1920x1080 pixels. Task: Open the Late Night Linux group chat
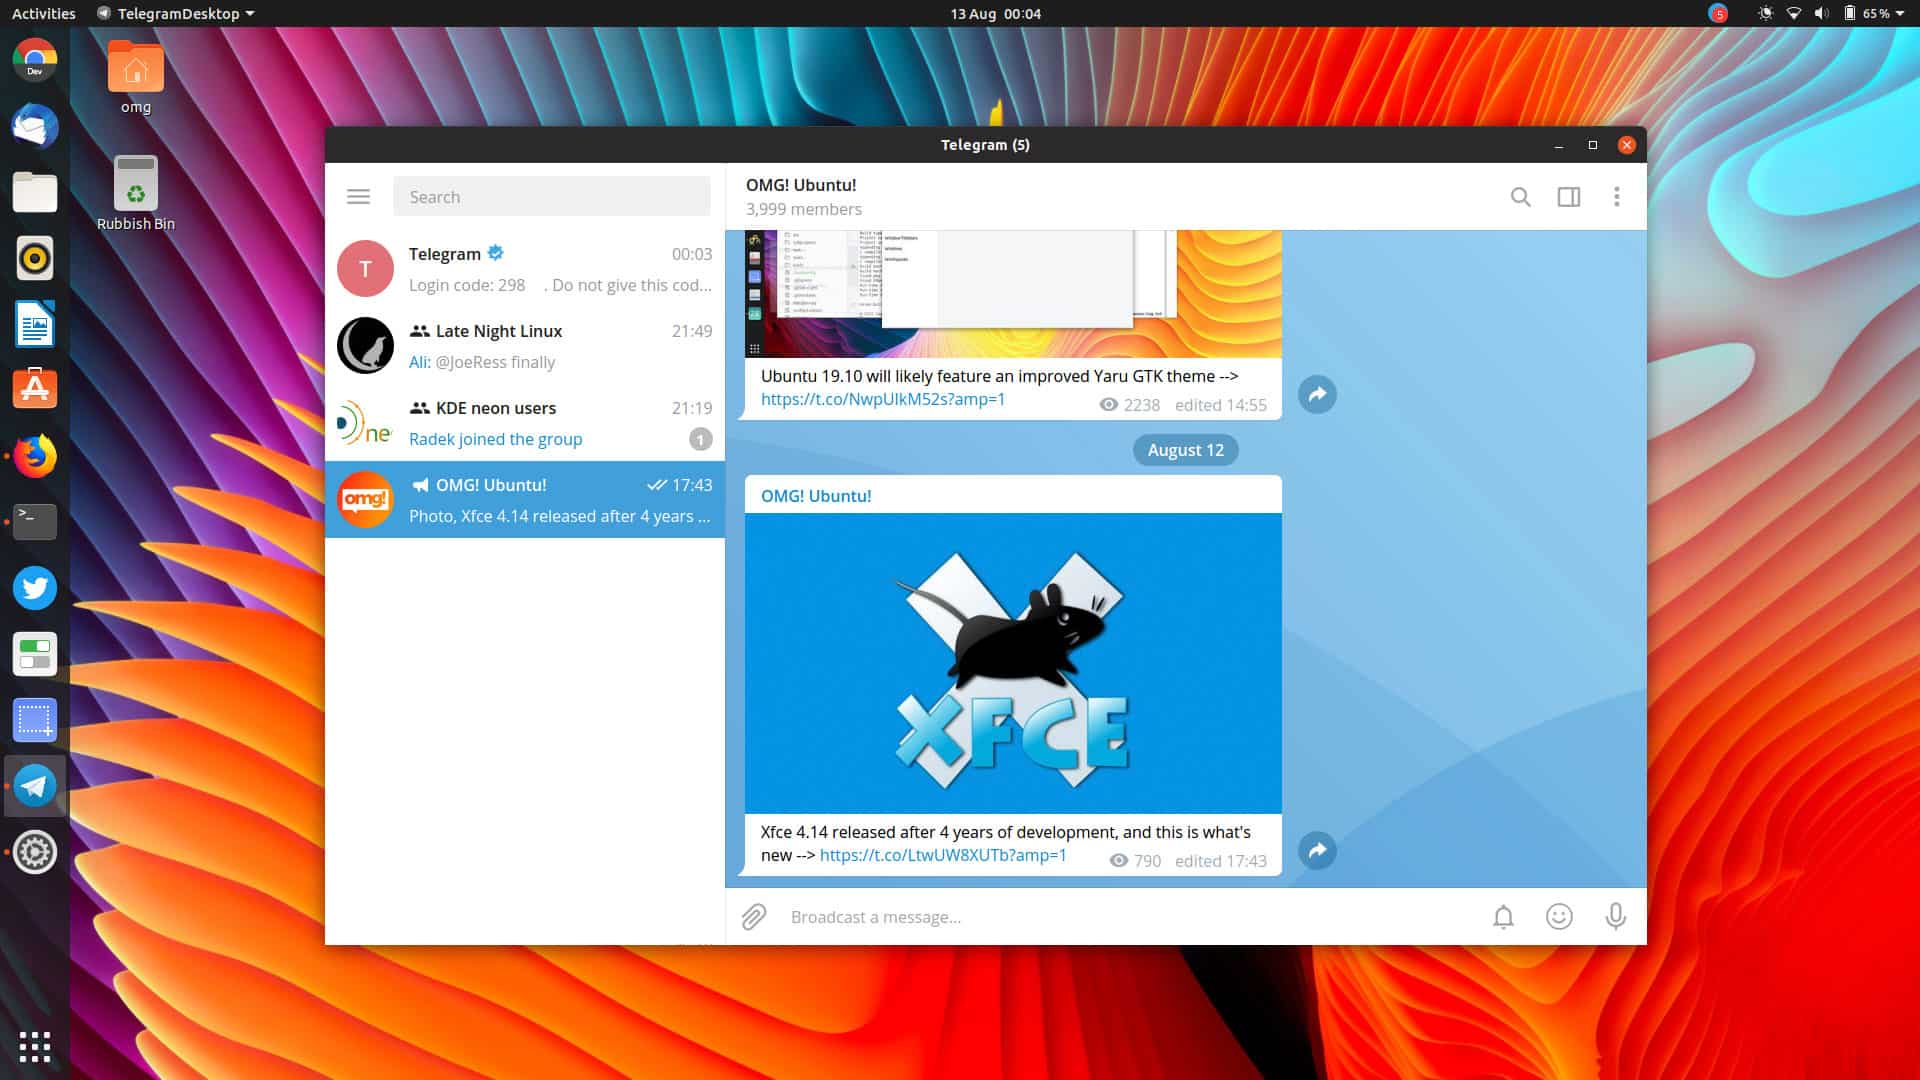tap(525, 346)
